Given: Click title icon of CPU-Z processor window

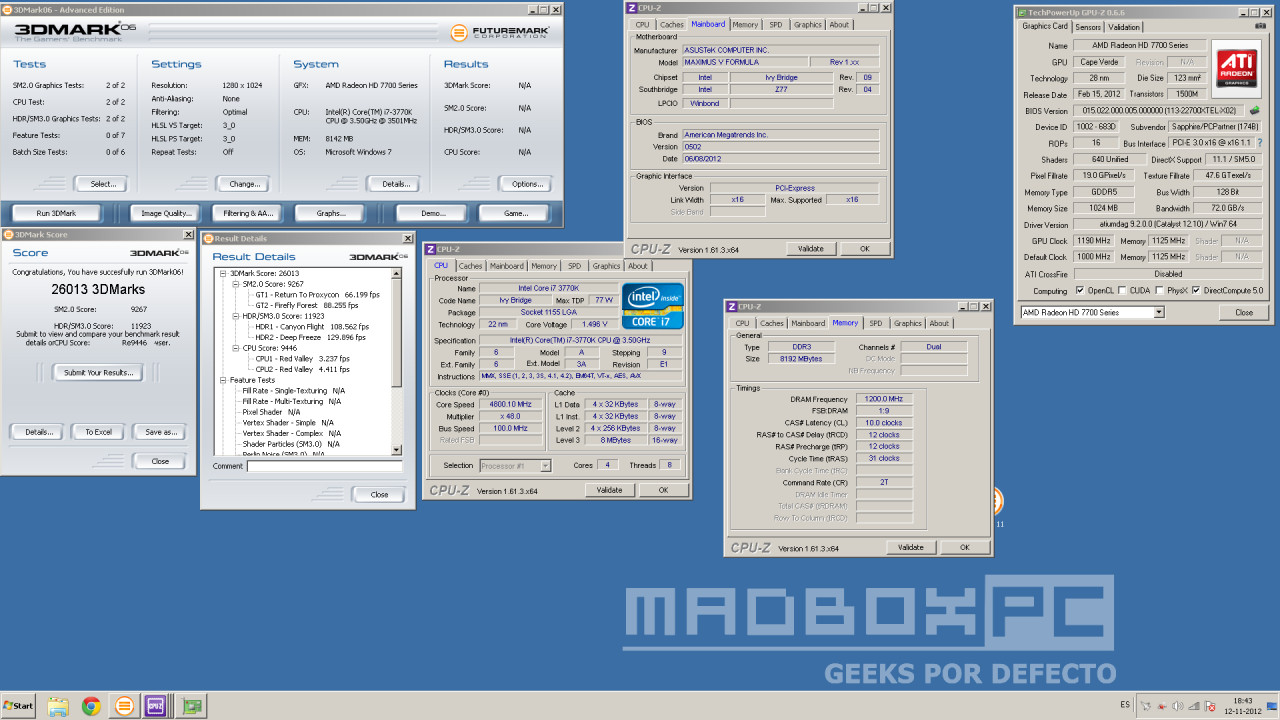Looking at the screenshot, I should click(x=431, y=249).
